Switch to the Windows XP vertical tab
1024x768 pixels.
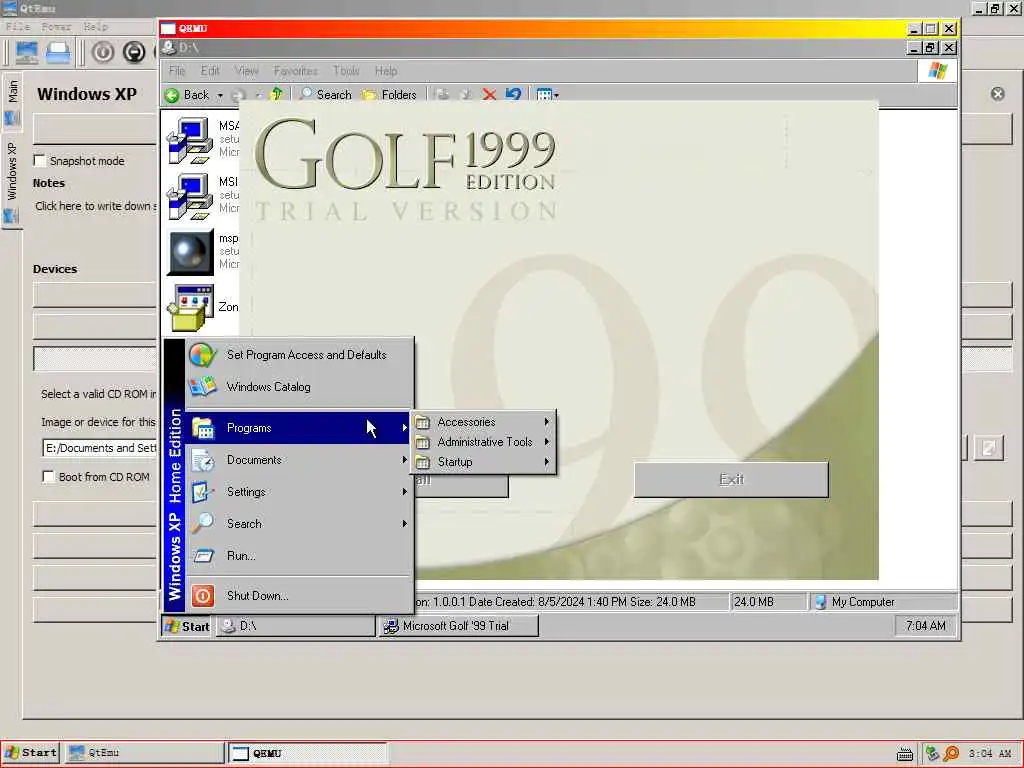(12, 181)
